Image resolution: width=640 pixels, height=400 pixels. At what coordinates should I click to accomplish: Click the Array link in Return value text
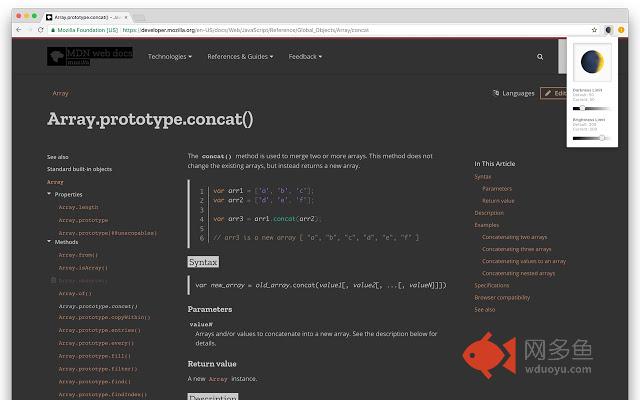218,379
